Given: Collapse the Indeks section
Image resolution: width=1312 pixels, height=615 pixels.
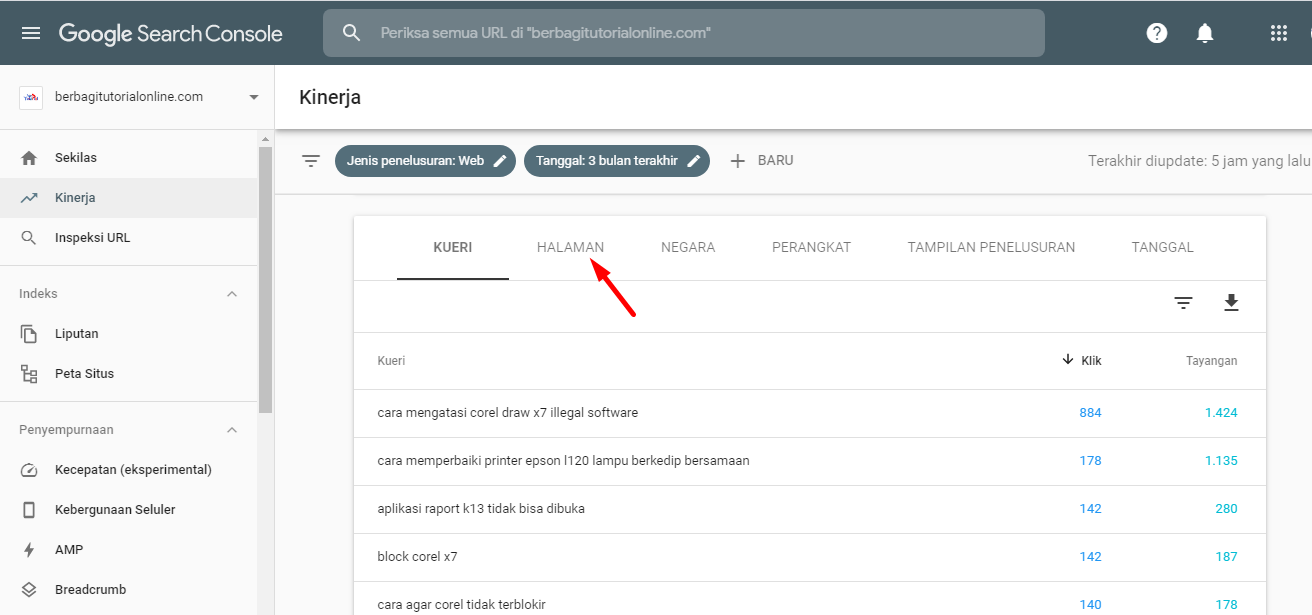Looking at the screenshot, I should point(232,294).
